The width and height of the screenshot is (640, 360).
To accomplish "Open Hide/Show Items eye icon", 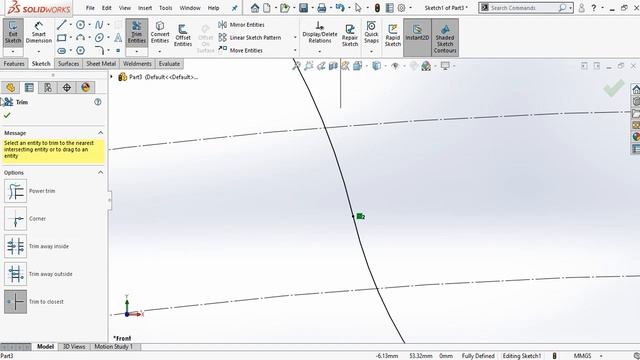I will point(395,66).
